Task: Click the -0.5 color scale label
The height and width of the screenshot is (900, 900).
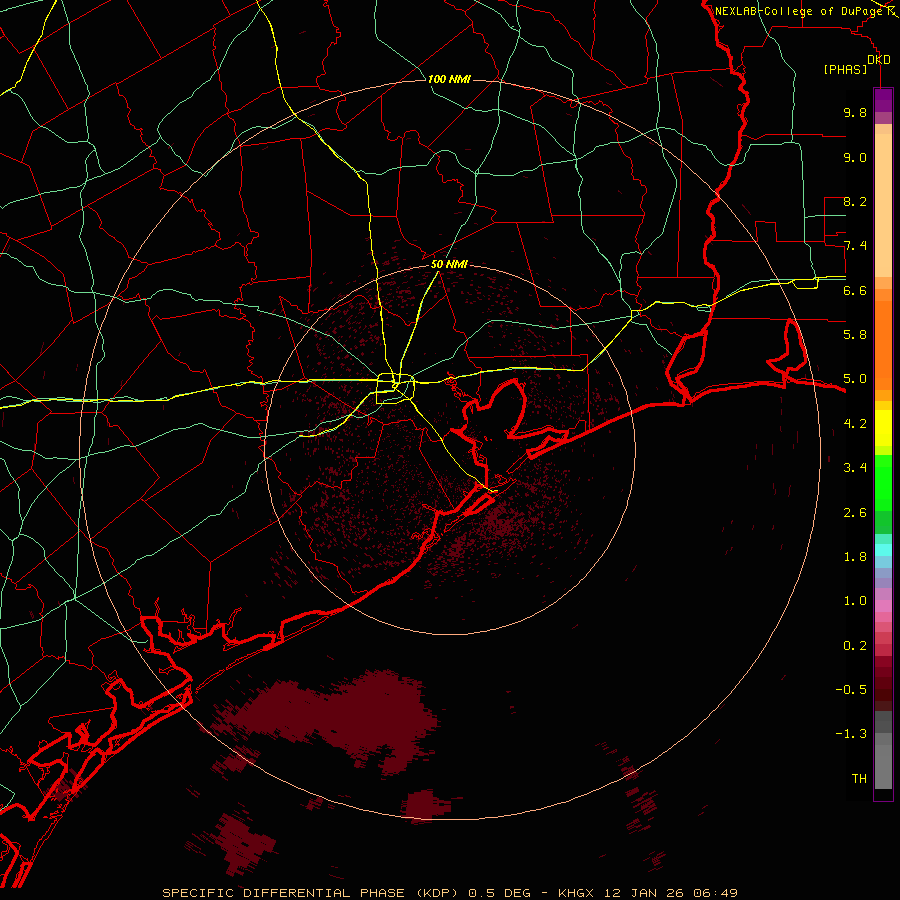Action: 851,690
